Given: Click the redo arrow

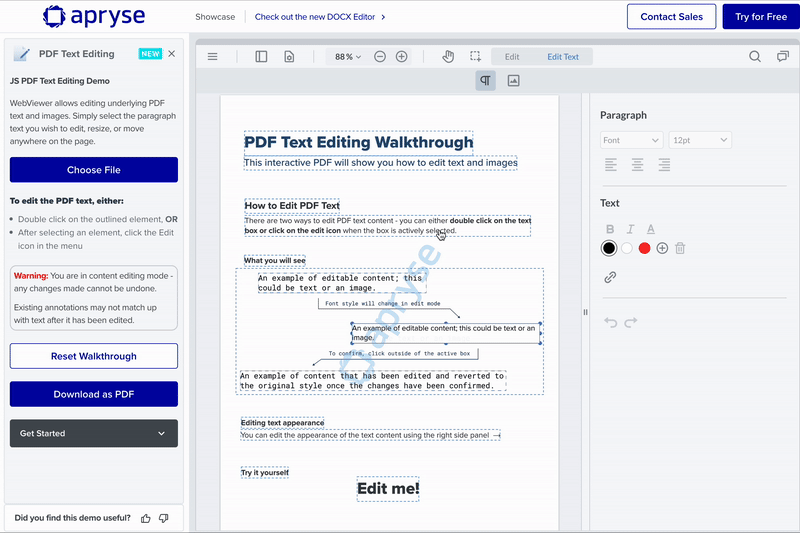Looking at the screenshot, I should point(631,322).
